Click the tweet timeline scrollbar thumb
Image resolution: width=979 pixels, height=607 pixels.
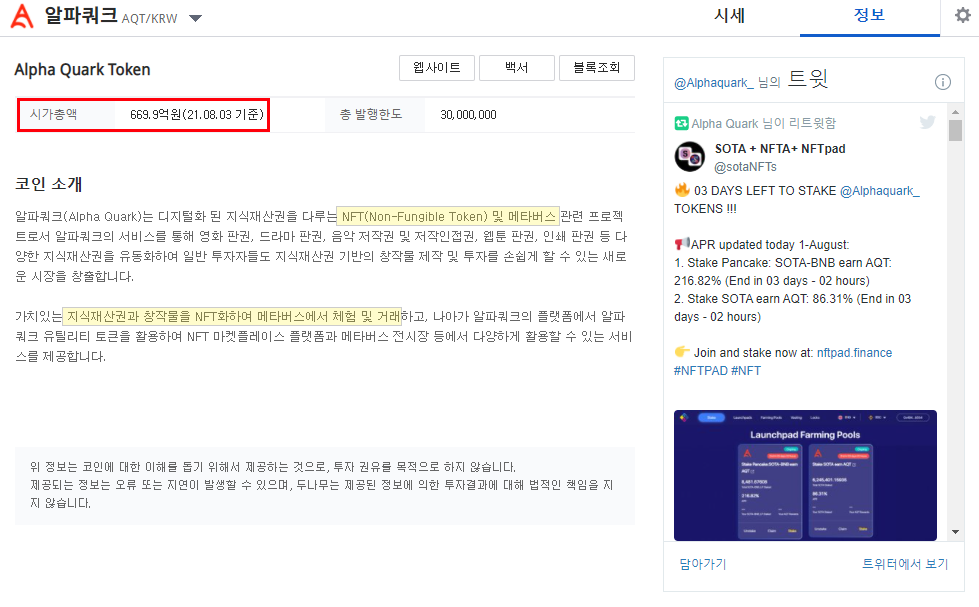(x=955, y=130)
